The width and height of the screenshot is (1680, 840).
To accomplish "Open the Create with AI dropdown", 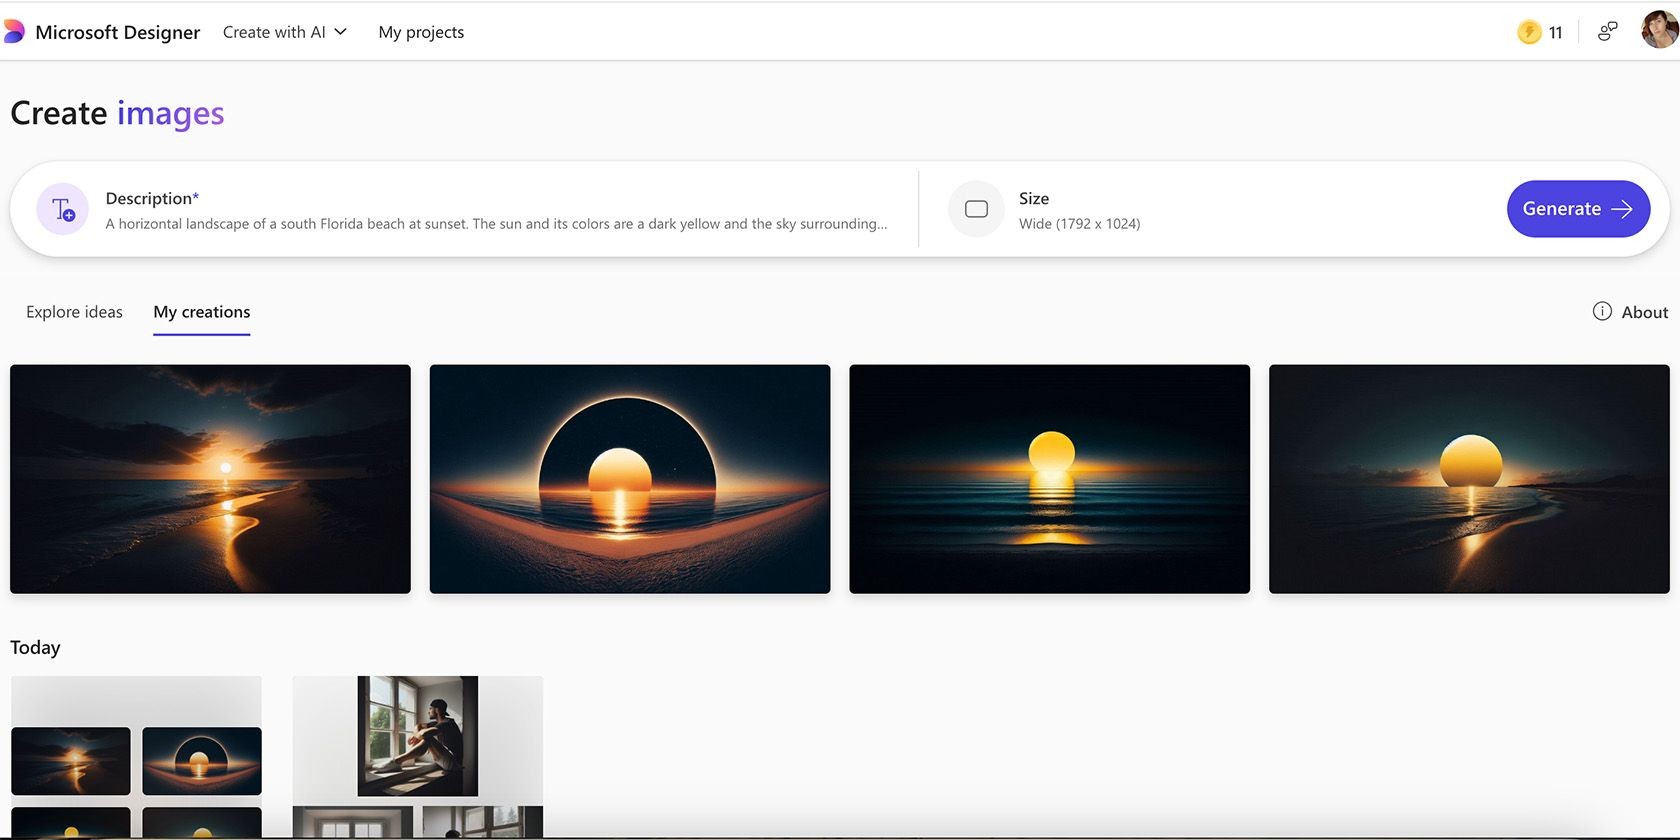I will [285, 32].
